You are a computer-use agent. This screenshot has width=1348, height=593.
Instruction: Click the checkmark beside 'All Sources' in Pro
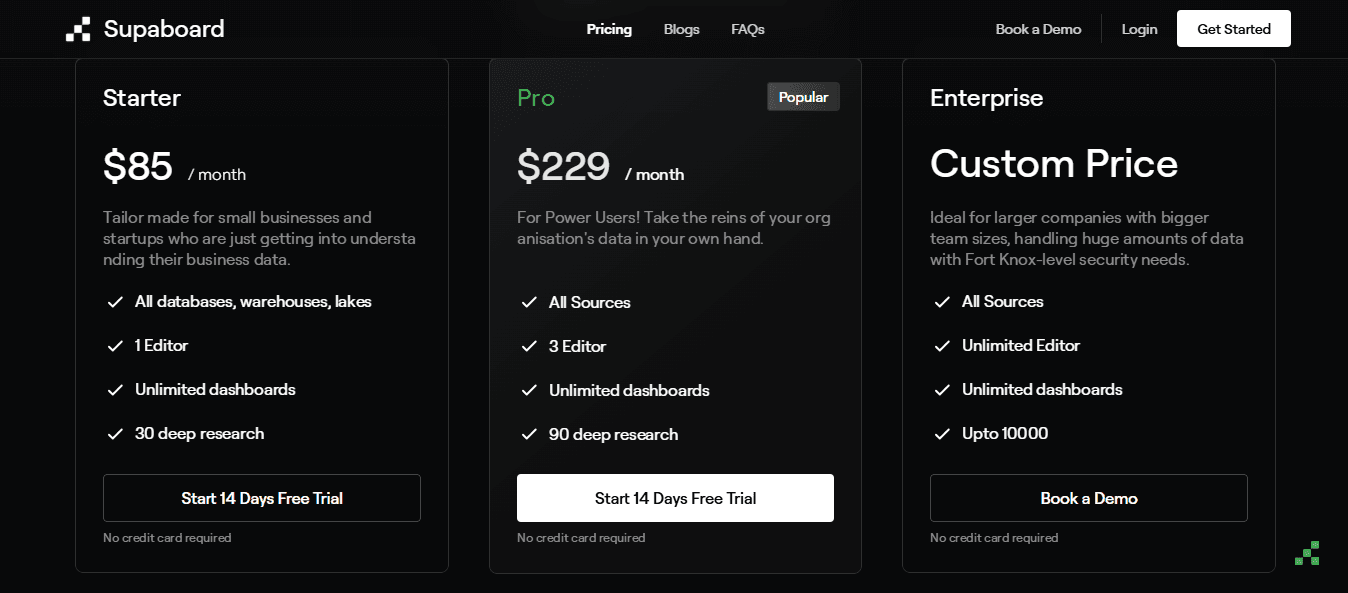tap(529, 302)
